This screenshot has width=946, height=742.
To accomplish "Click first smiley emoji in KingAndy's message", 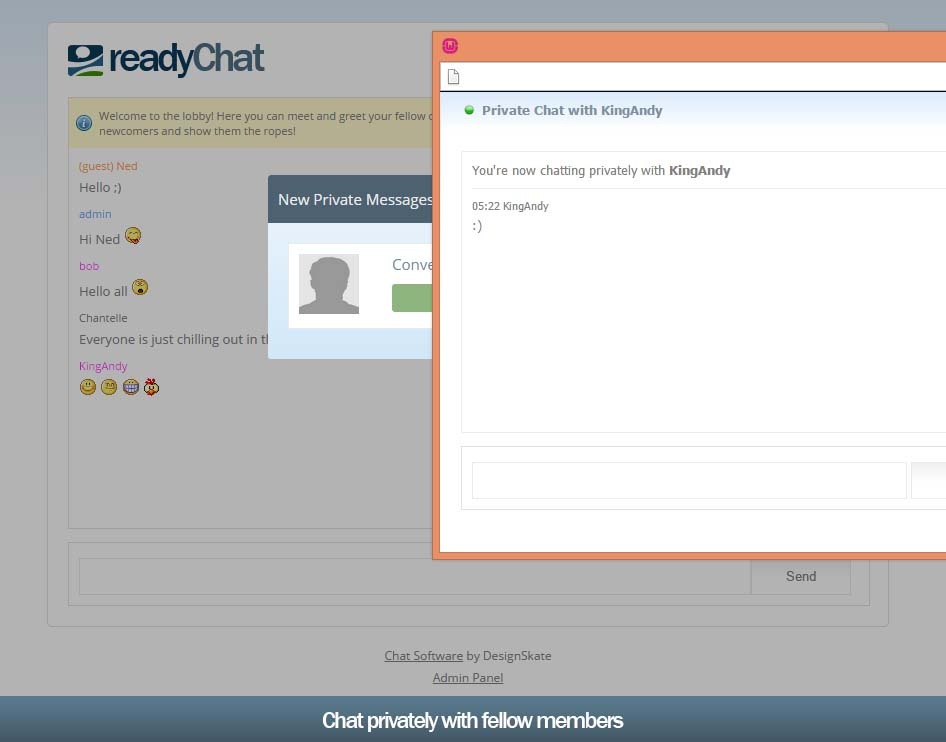I will [88, 387].
